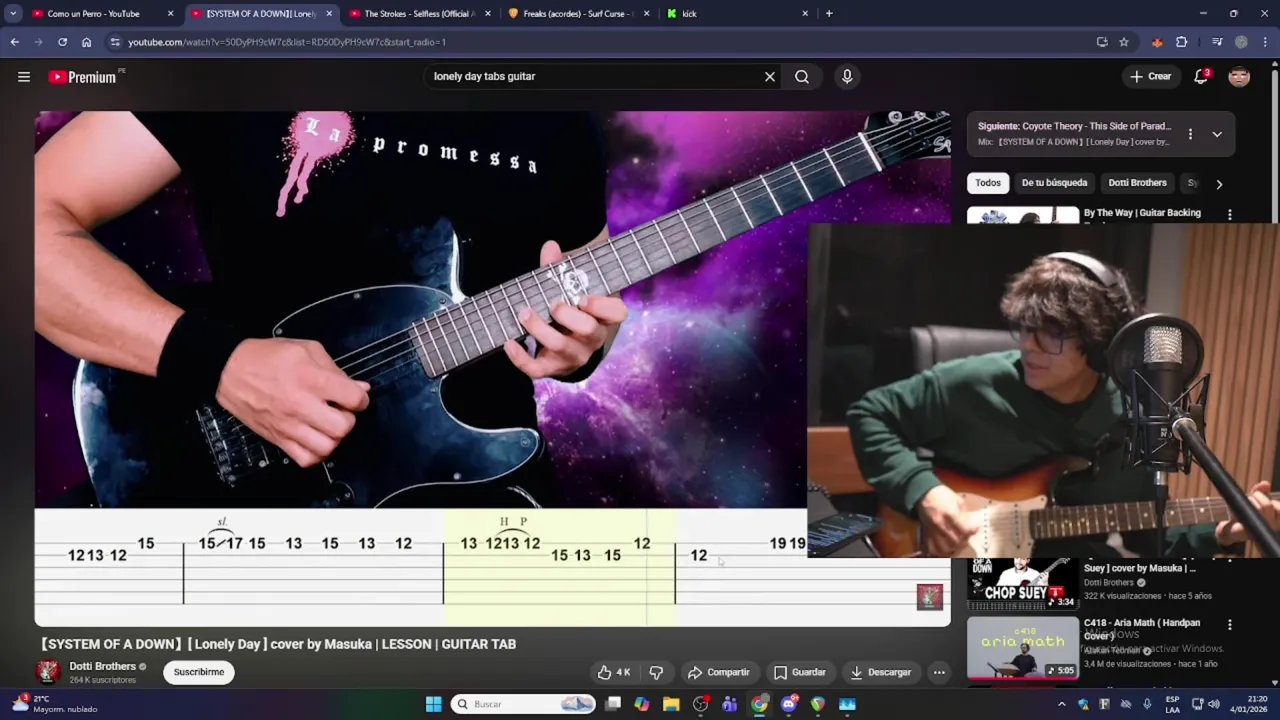Screen dimensions: 1280x720
Task: Reload the page
Action: click(x=62, y=42)
